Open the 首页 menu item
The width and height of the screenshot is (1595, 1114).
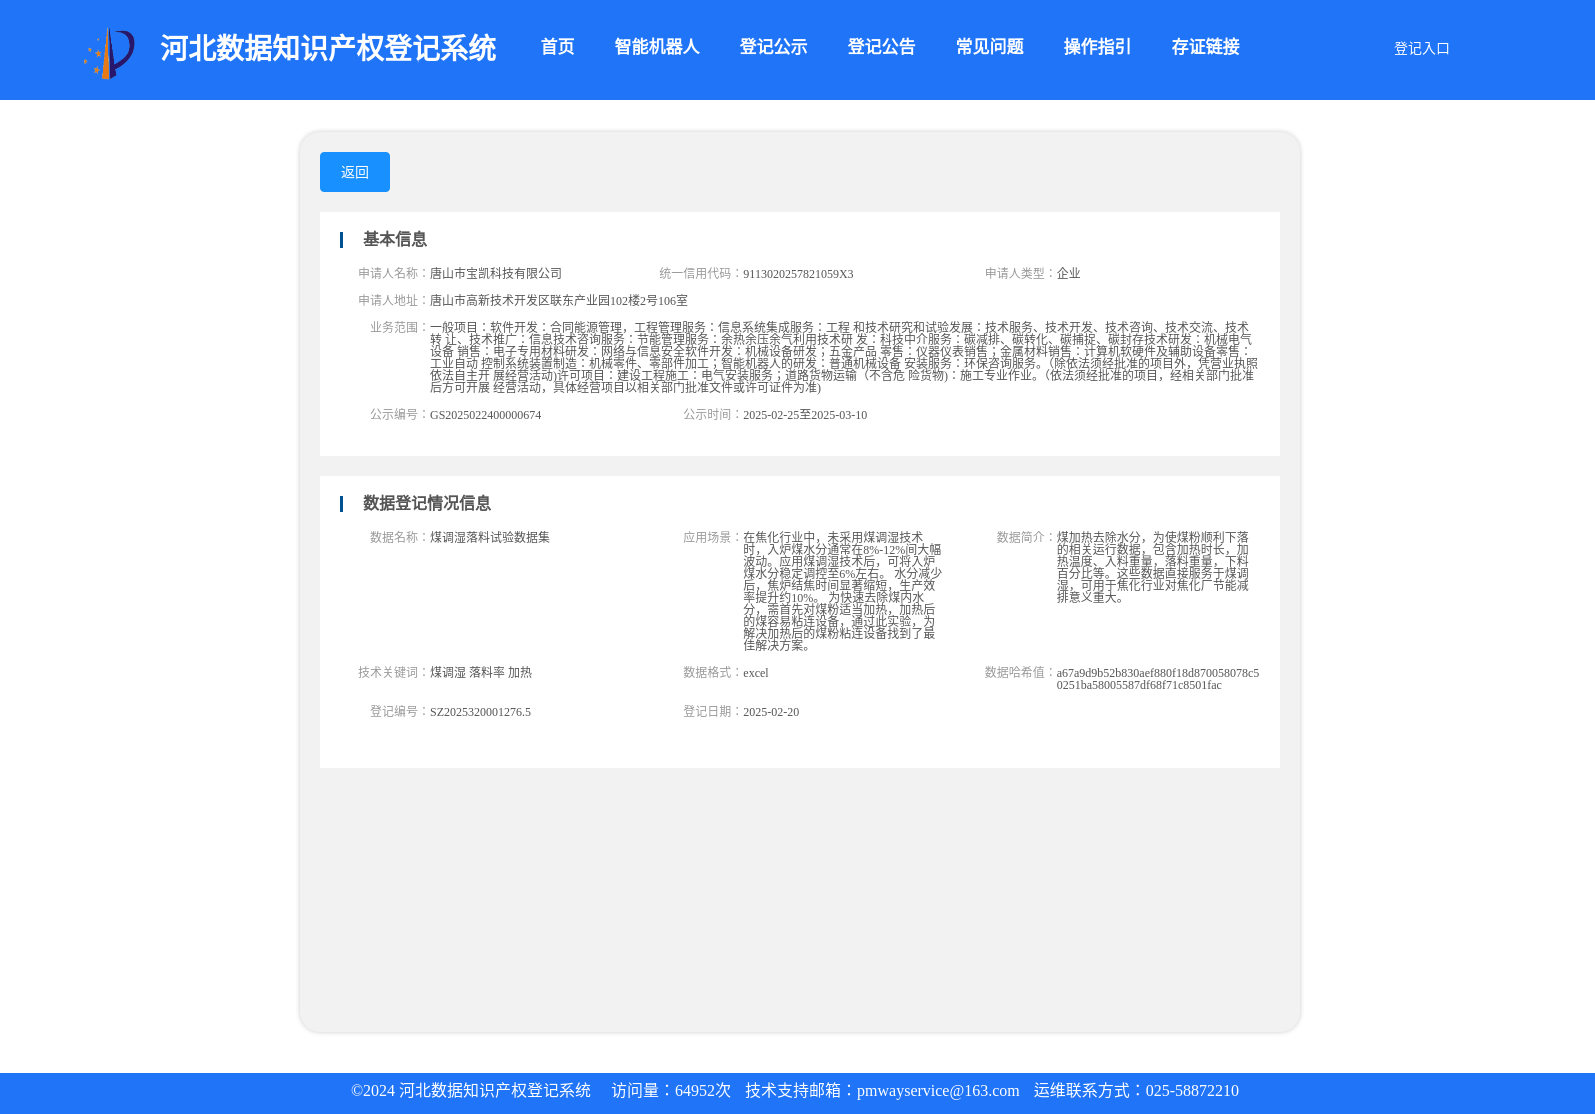558,47
